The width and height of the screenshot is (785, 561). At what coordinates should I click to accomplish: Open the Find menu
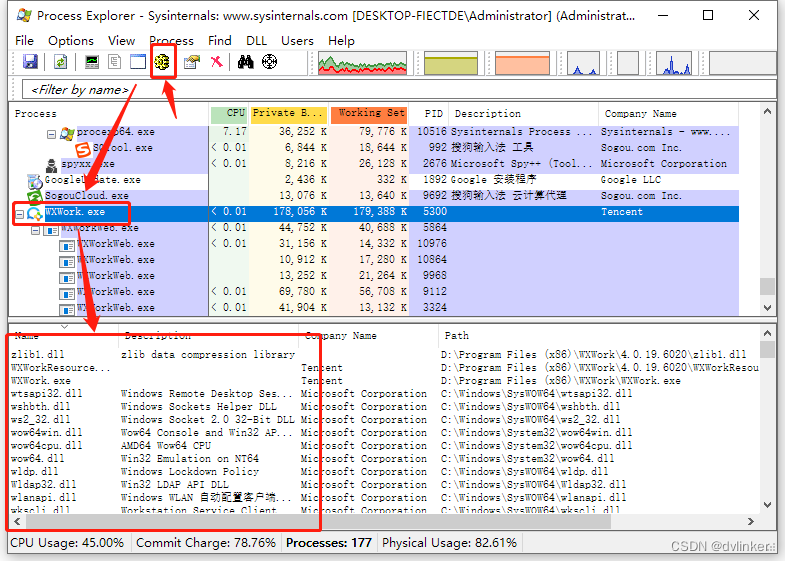point(220,41)
